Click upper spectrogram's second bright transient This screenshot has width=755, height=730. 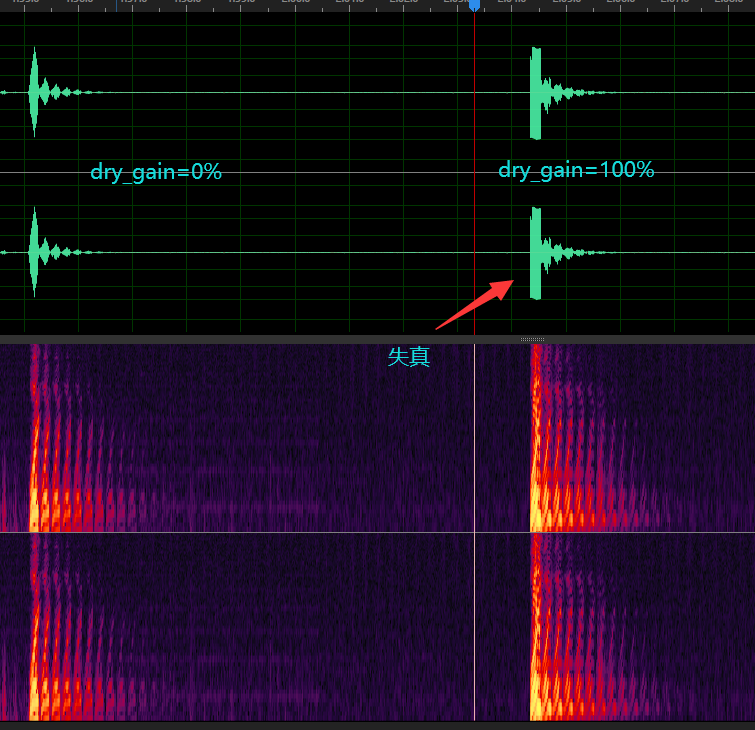536,438
